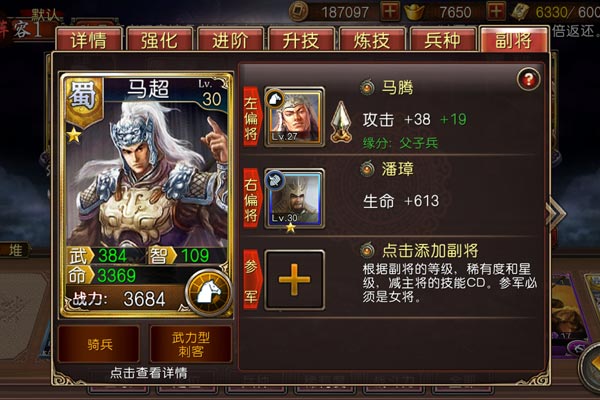Open the 强化 tab
This screenshot has height=400, width=600.
159,39
